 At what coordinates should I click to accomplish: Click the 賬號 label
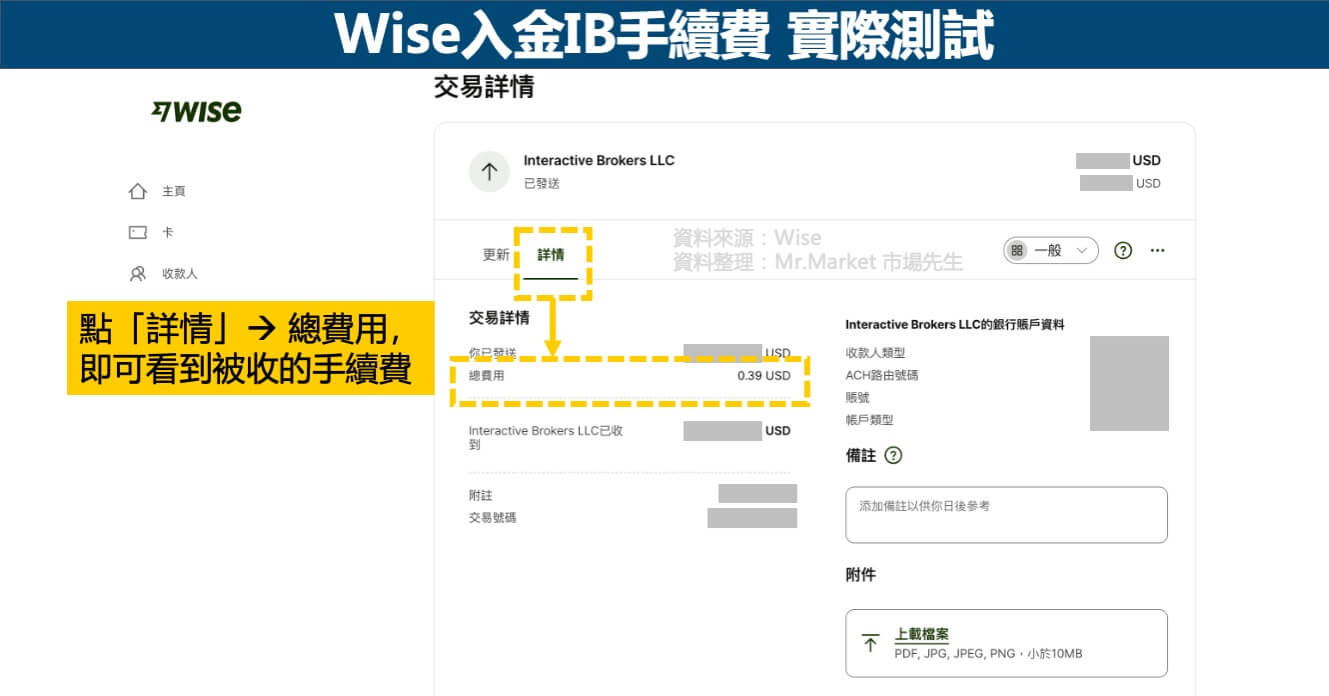858,398
